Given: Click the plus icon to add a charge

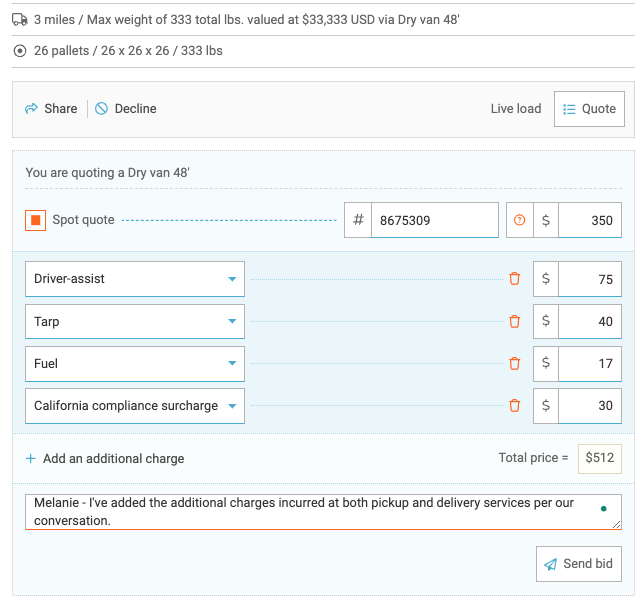Looking at the screenshot, I should tap(31, 459).
